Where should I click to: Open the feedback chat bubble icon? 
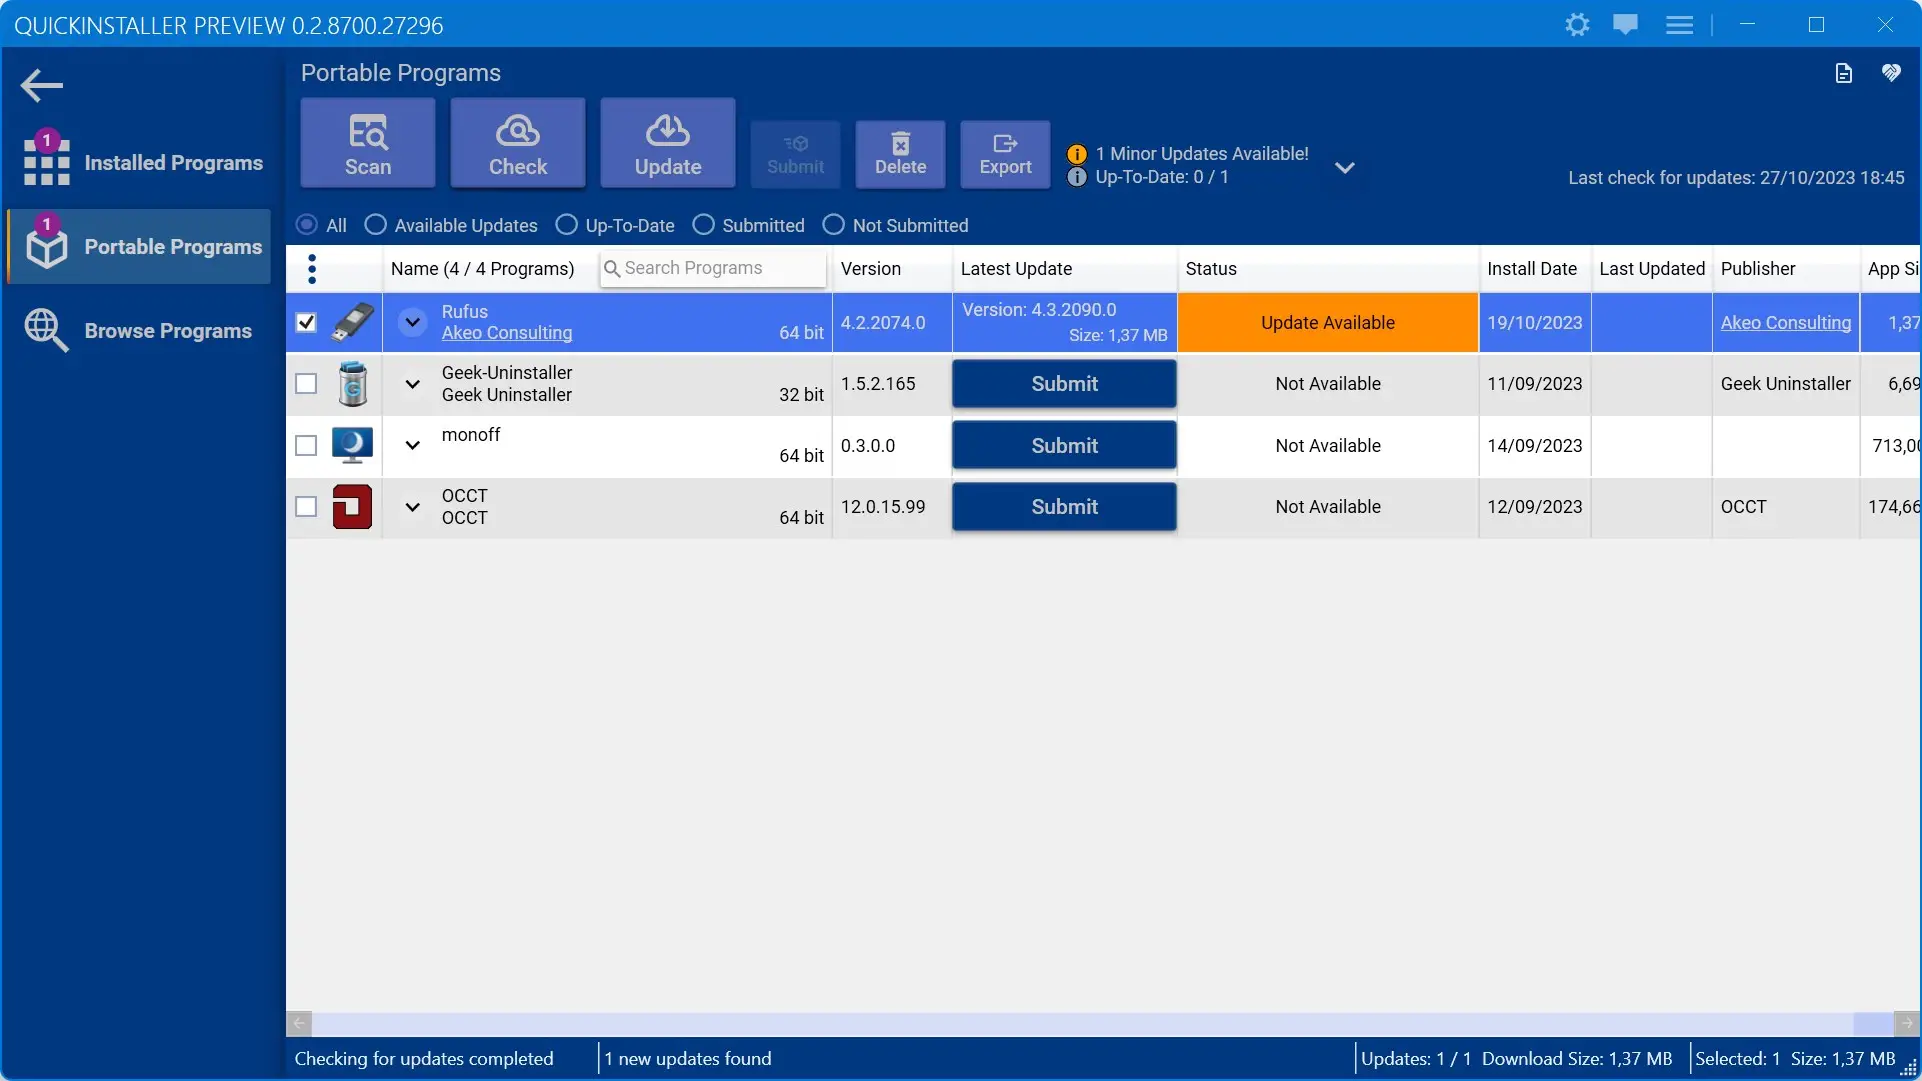click(1626, 25)
